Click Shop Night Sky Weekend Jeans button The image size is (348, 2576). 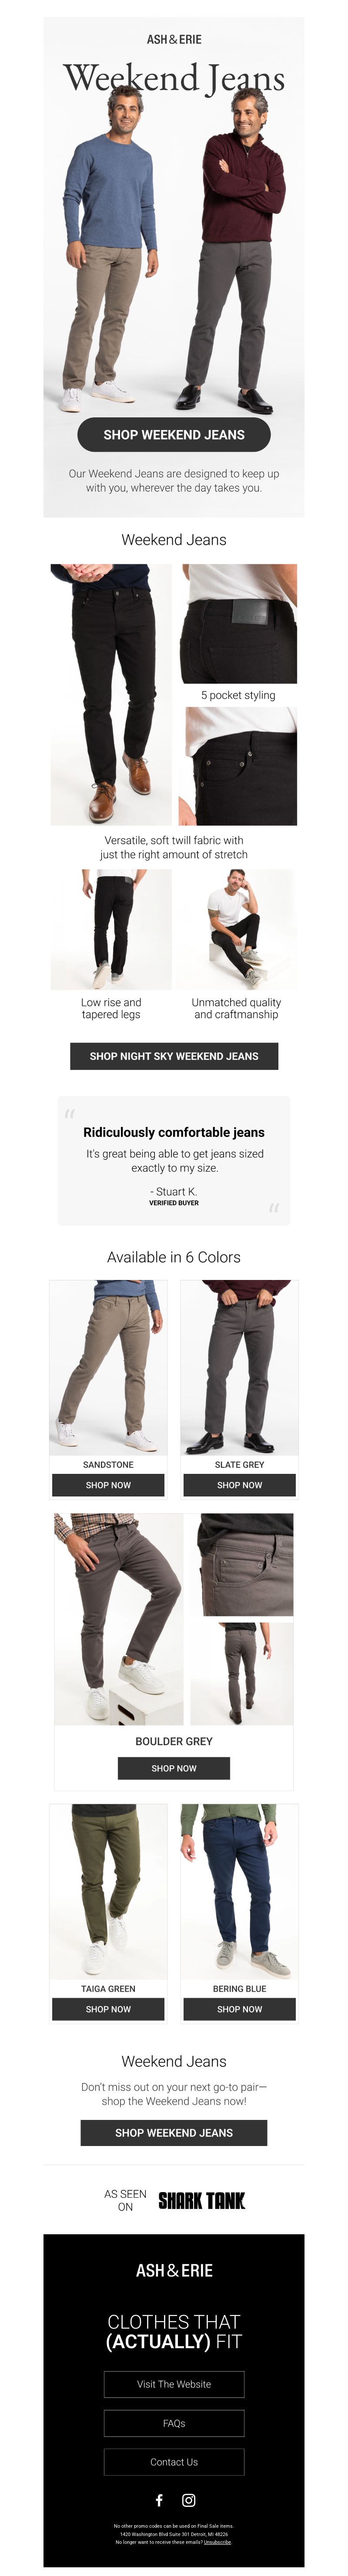point(174,1056)
